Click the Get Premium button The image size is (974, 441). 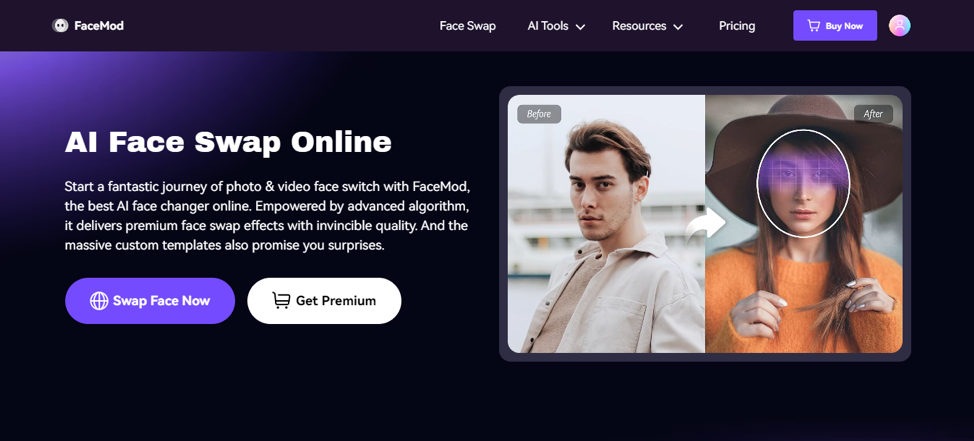[324, 301]
